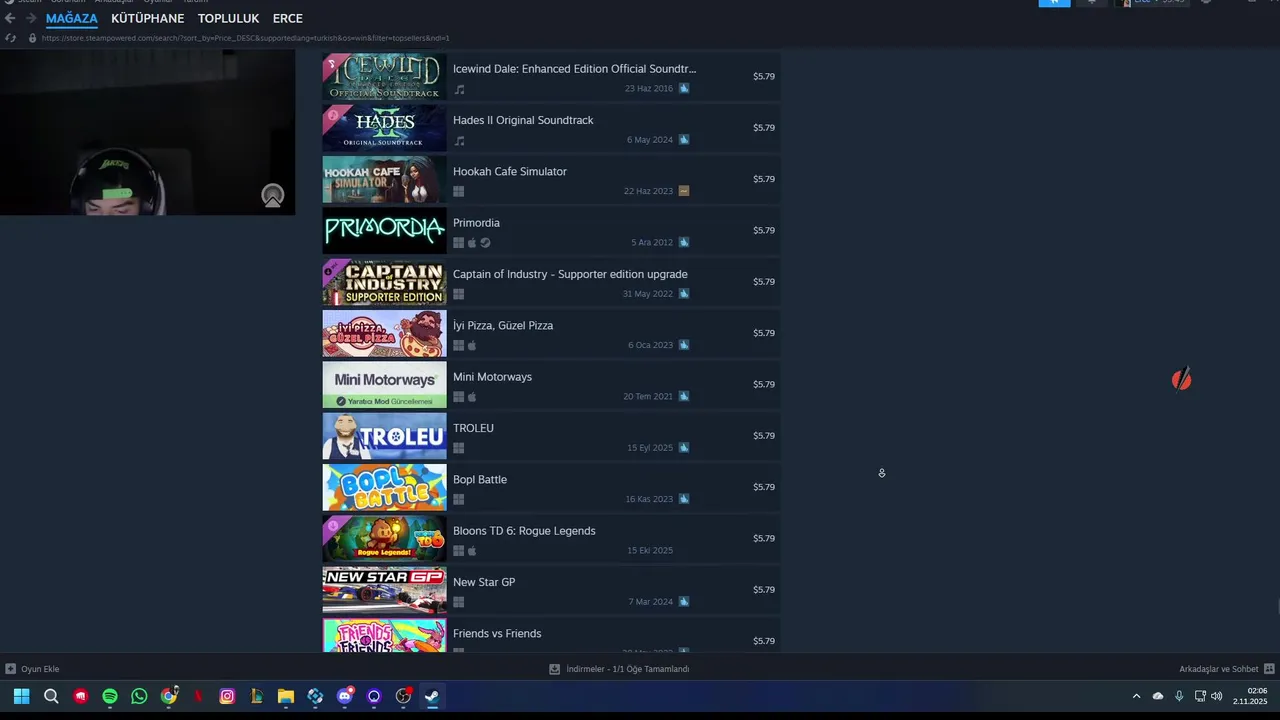This screenshot has width=1280, height=720.
Task: Click the review thumbs-up icon on Mini Motorways row
Action: (684, 396)
